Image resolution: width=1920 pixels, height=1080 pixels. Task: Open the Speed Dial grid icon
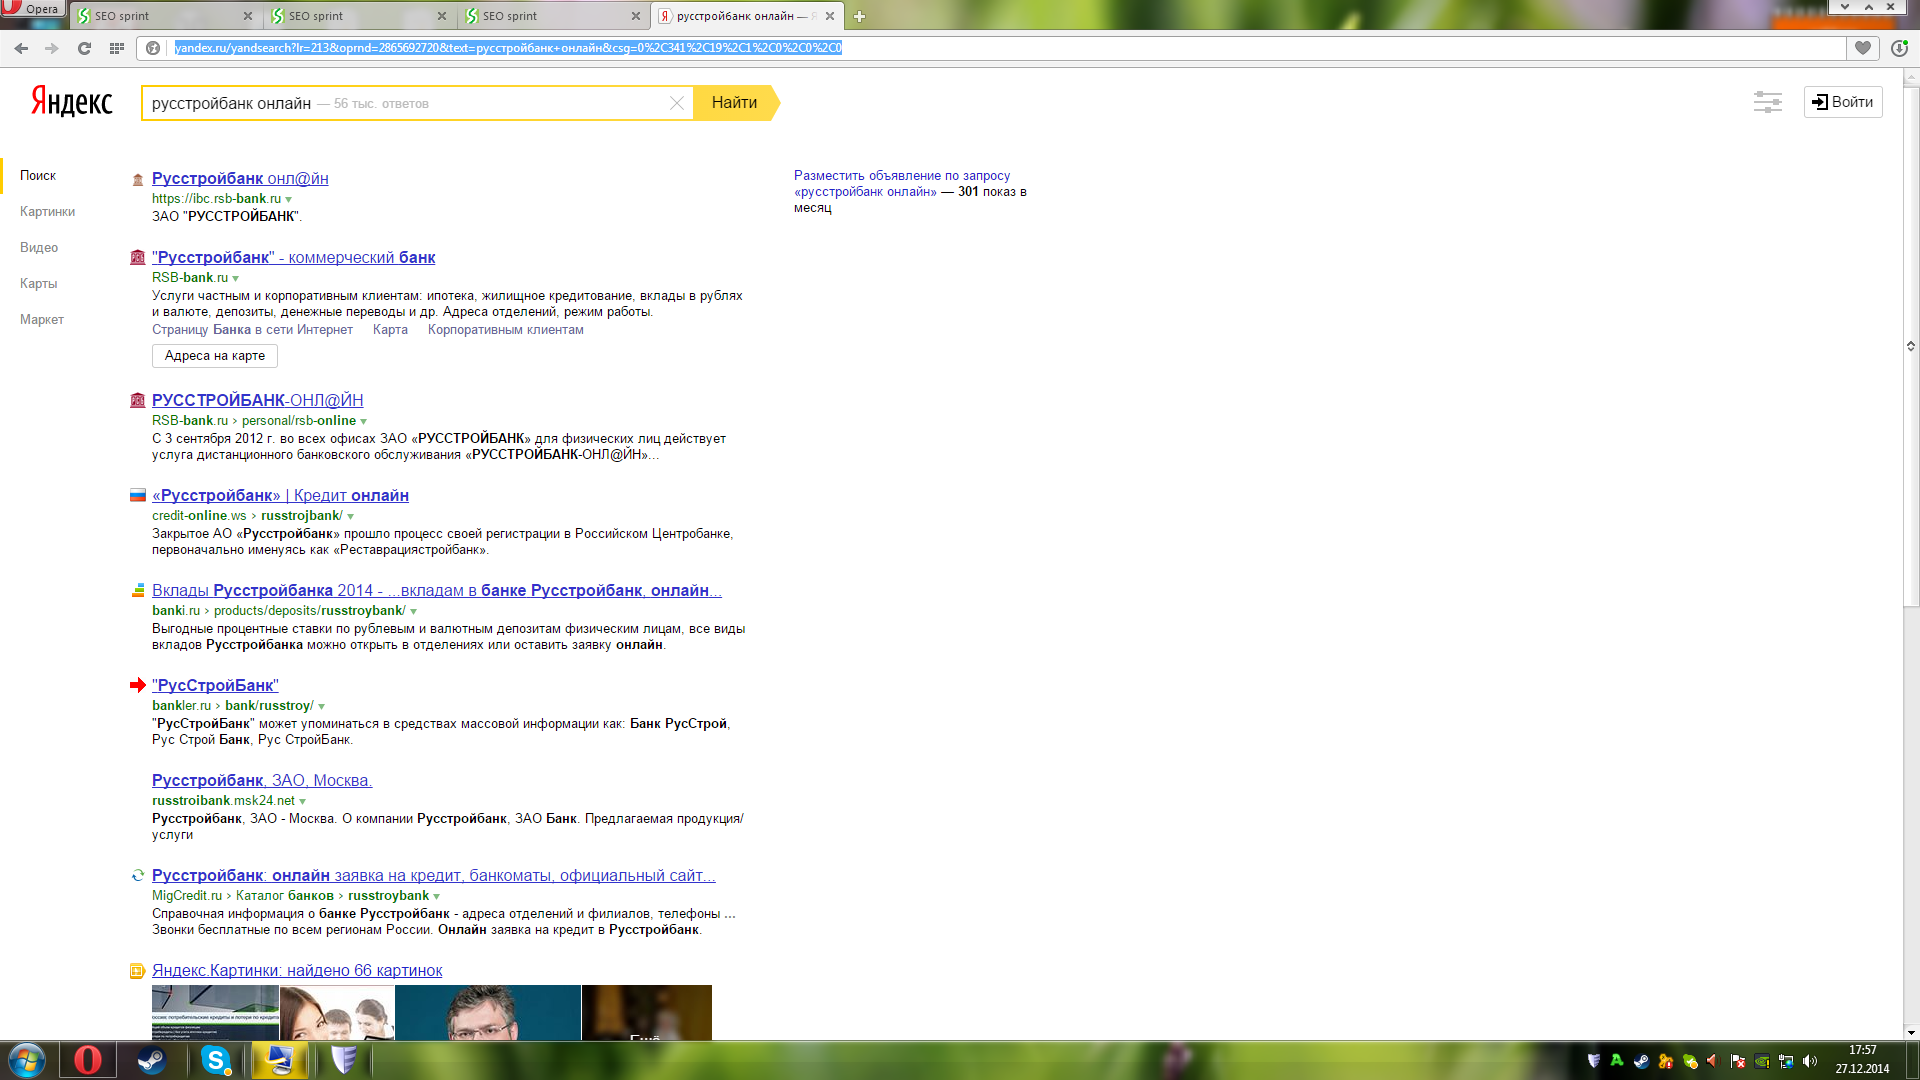tap(117, 48)
